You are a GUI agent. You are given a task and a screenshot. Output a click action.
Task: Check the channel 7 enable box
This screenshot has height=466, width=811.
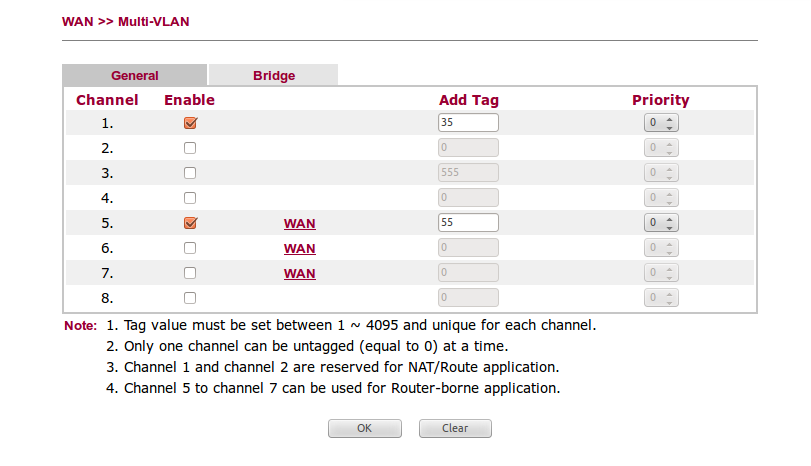pos(190,273)
